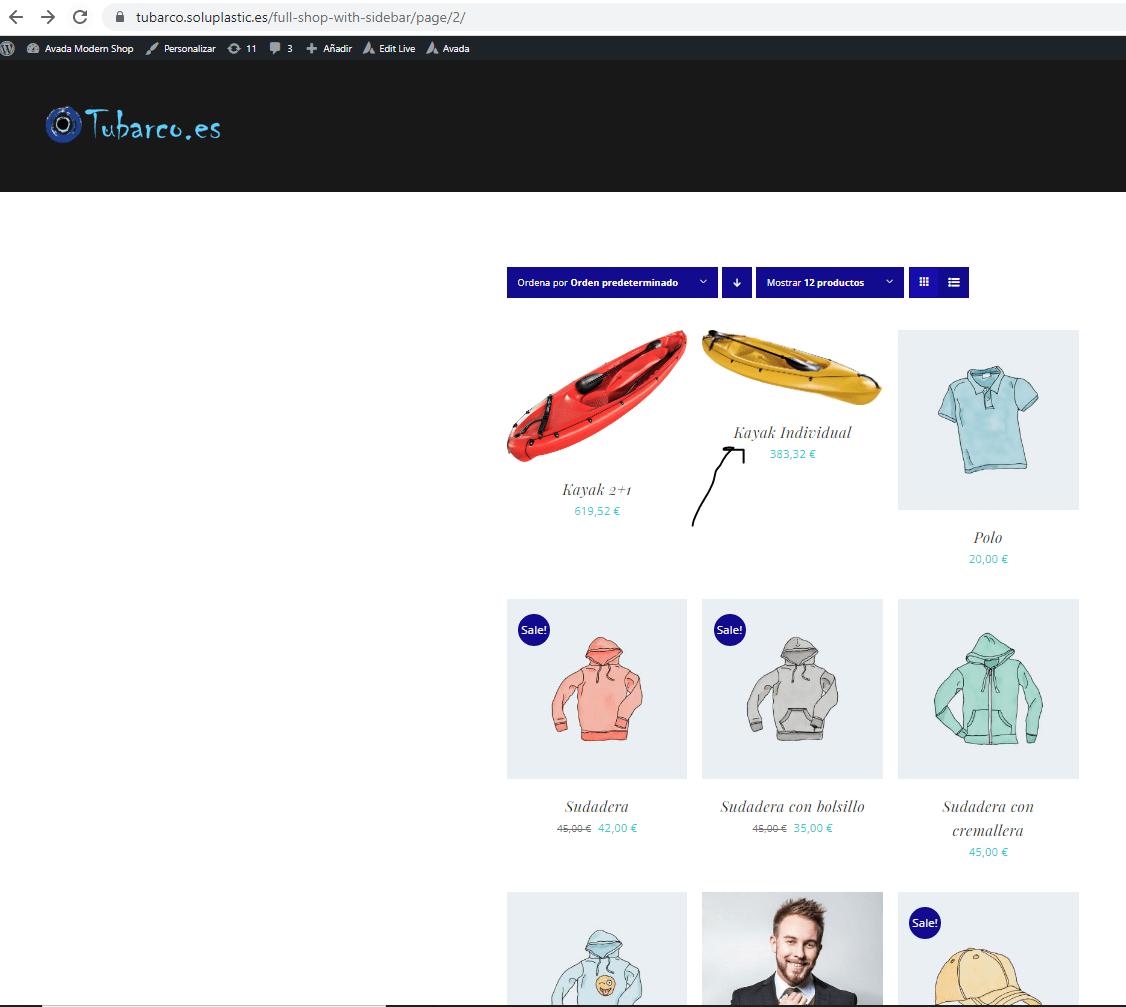The image size is (1126, 1007).
Task: Click sale price 42,00 €
Action: click(618, 828)
